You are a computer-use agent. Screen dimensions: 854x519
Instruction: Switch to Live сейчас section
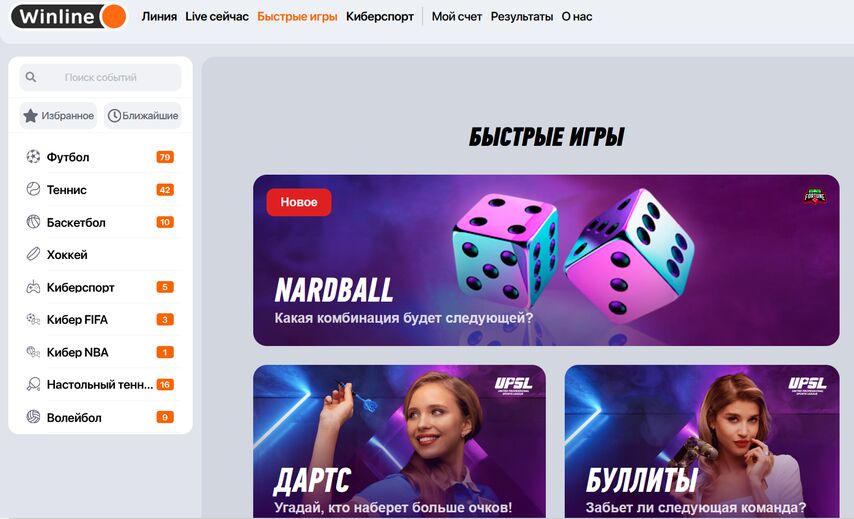tap(217, 17)
